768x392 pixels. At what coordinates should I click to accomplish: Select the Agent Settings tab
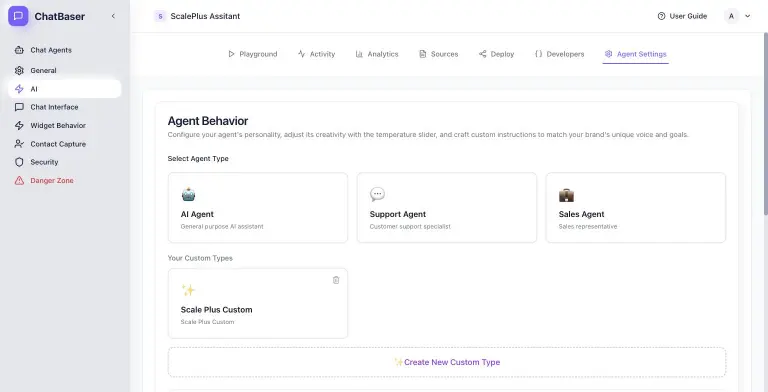pyautogui.click(x=636, y=54)
